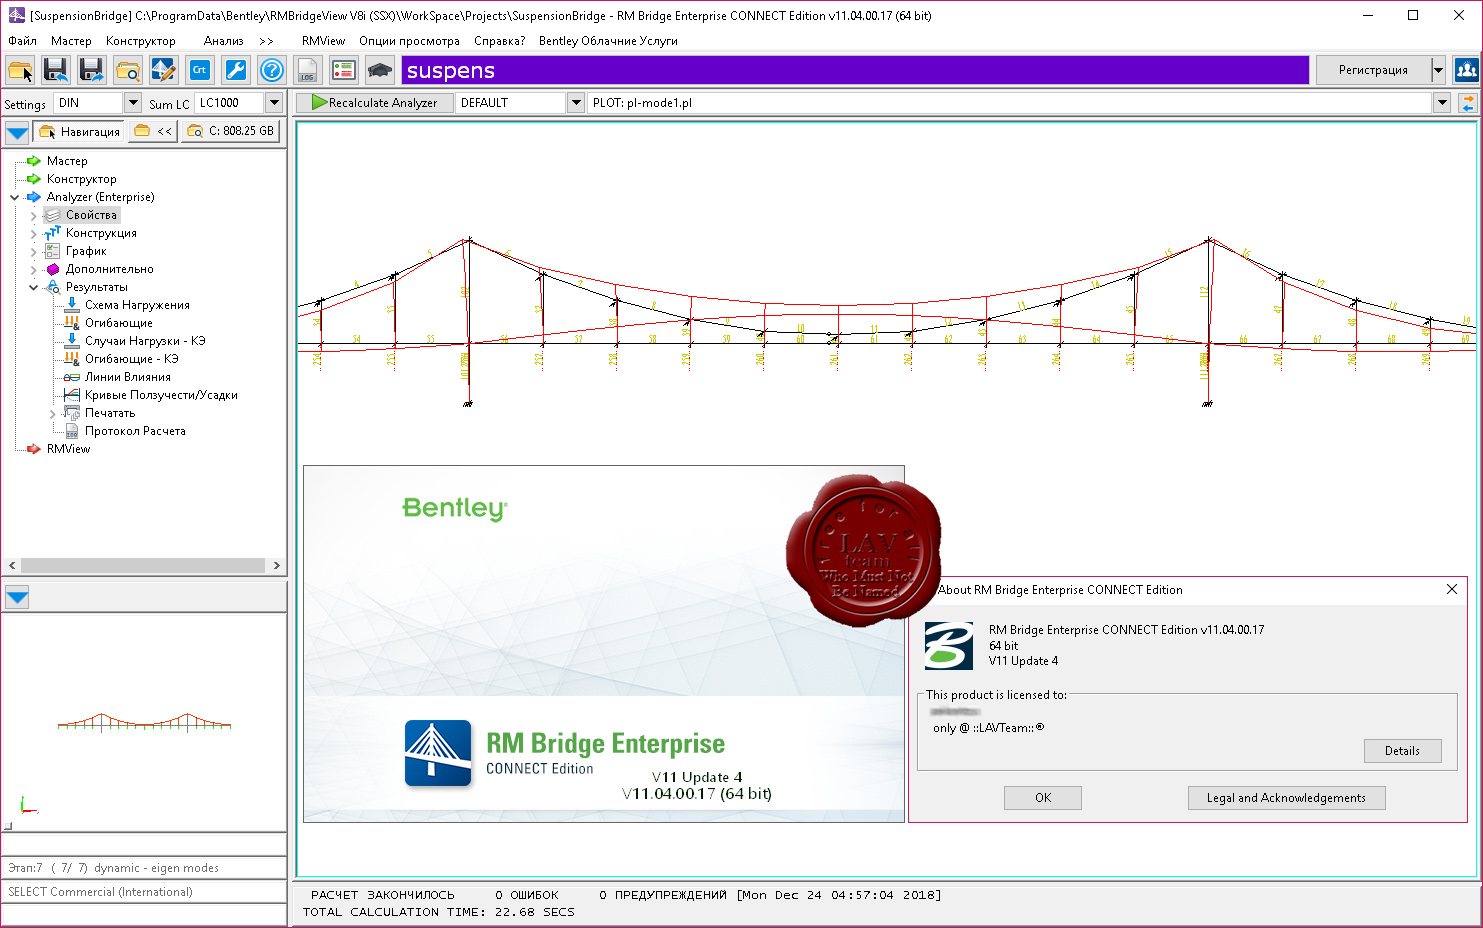The width and height of the screenshot is (1483, 928).
Task: Click the browse folder with magnifier icon
Action: click(127, 70)
